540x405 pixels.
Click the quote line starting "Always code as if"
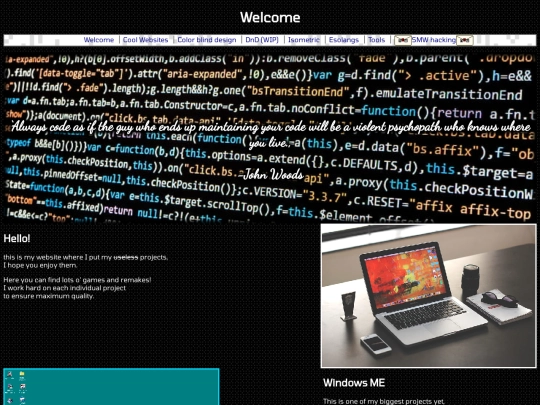coord(270,127)
